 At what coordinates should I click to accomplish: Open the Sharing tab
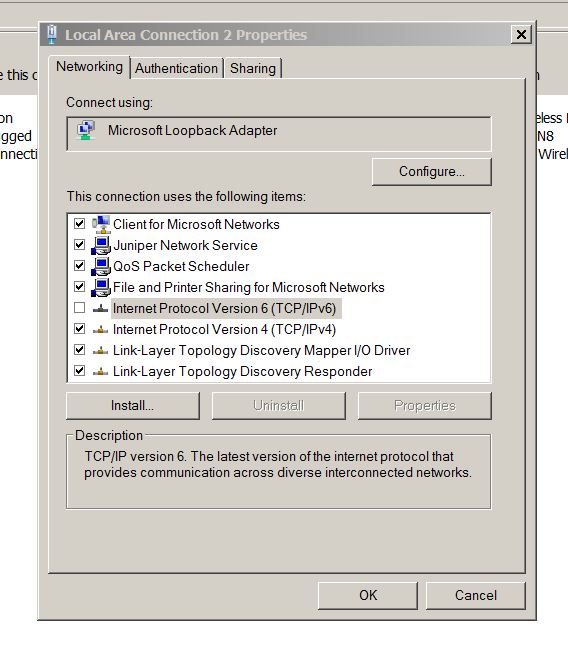253,68
